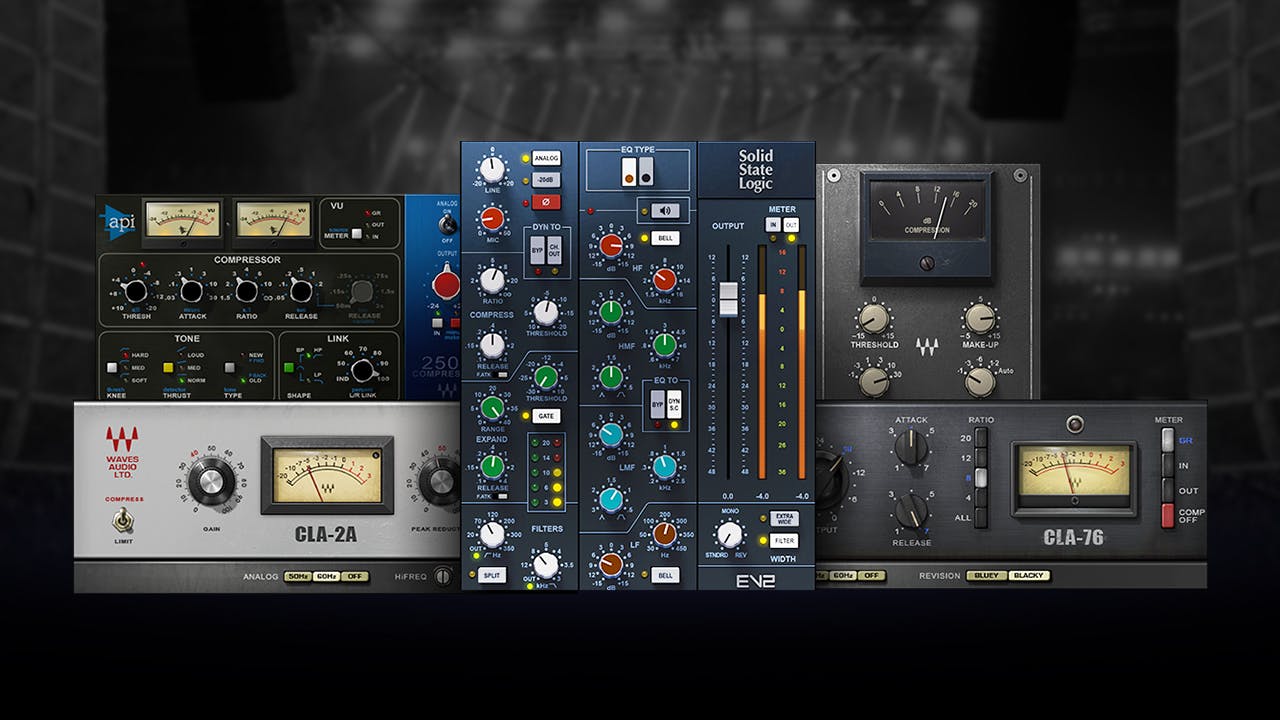Click the api logo
1280x720 pixels.
(x=120, y=222)
